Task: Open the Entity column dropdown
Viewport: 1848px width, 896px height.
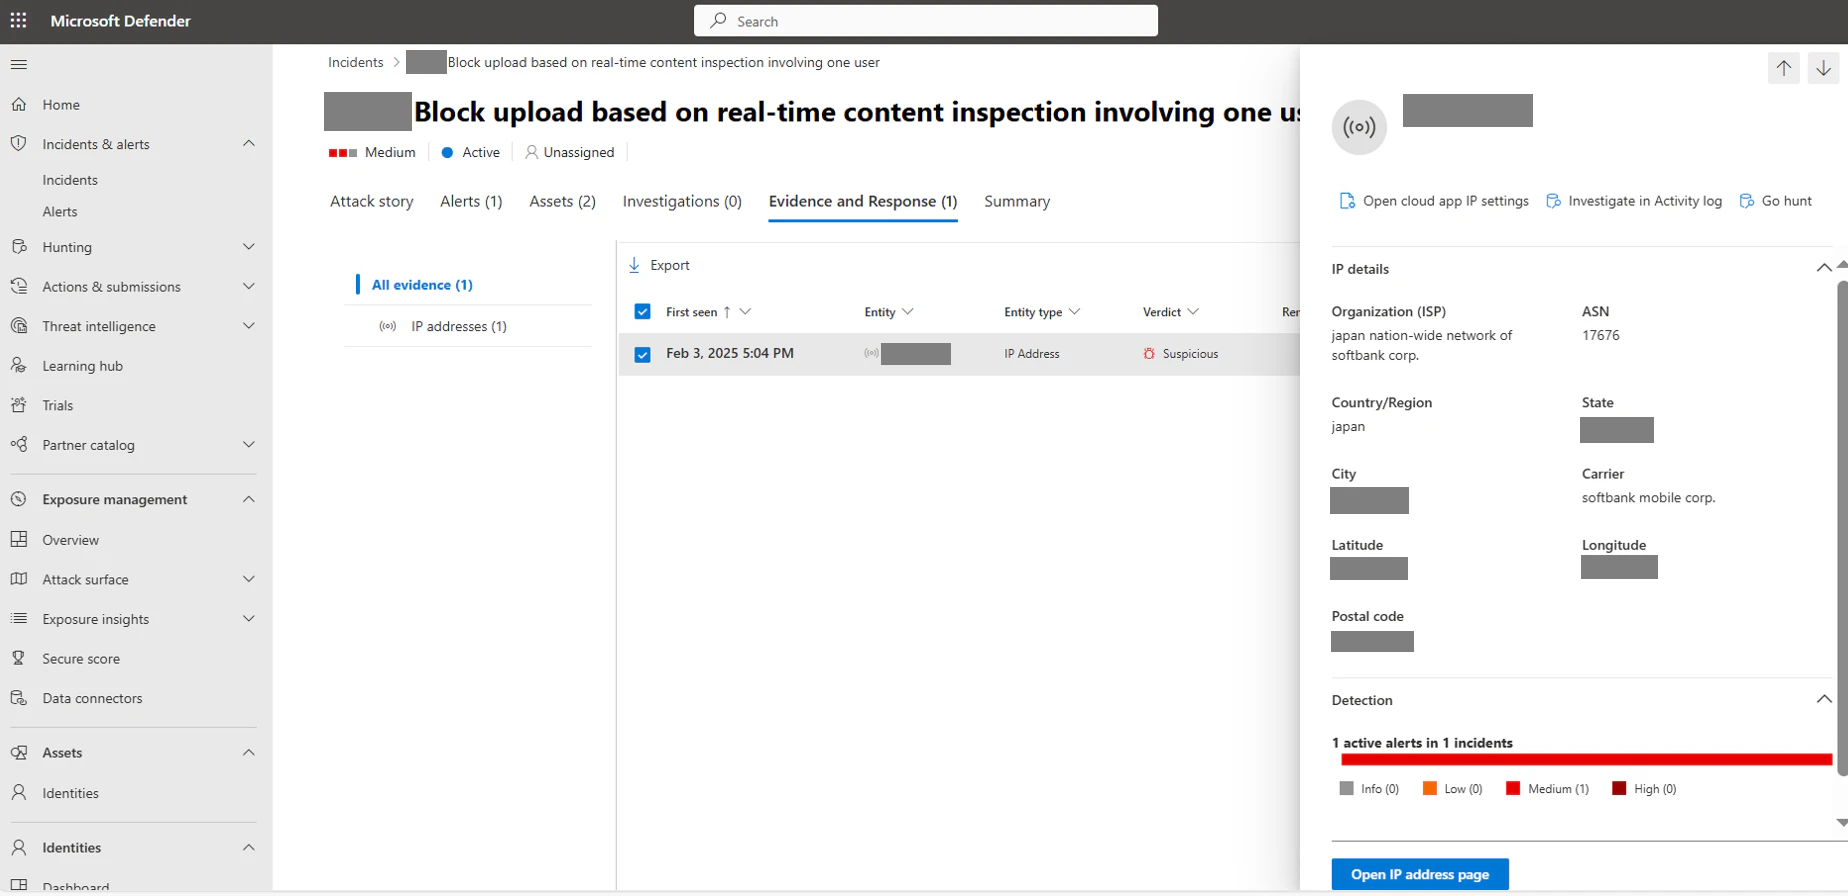Action: tap(907, 312)
